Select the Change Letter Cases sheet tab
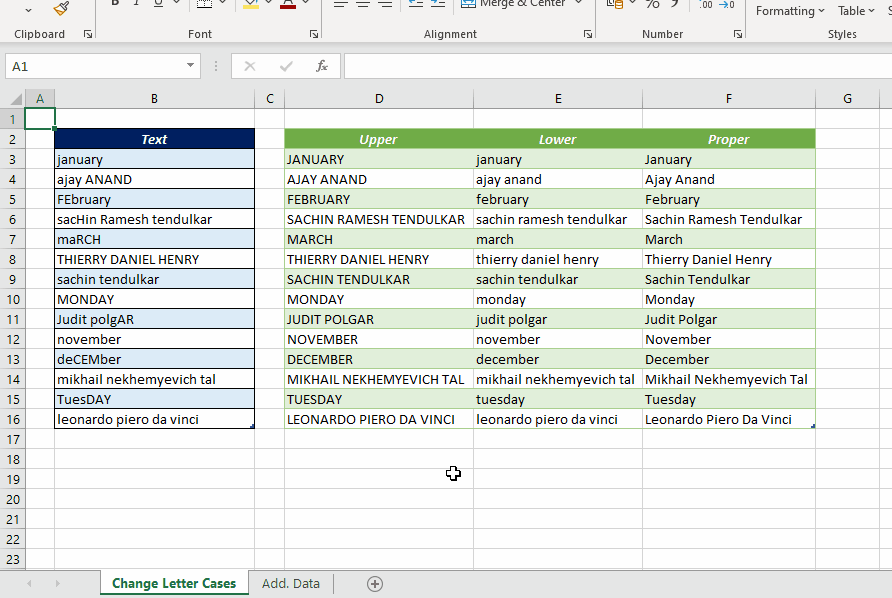892x598 pixels. tap(174, 583)
